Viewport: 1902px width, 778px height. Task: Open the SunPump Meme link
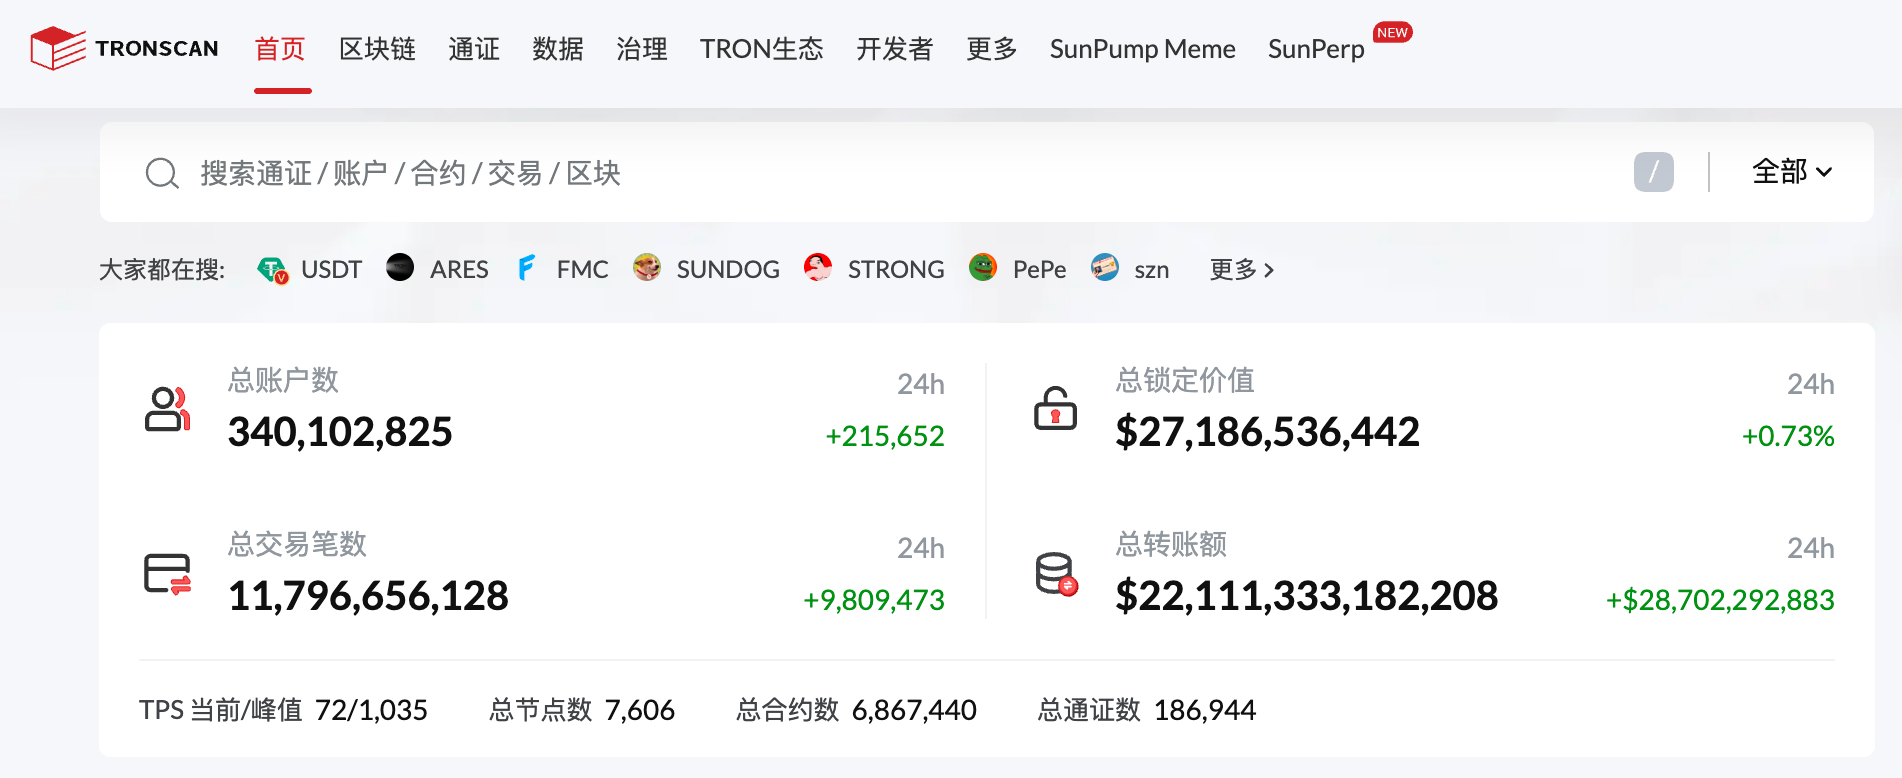click(x=1142, y=49)
